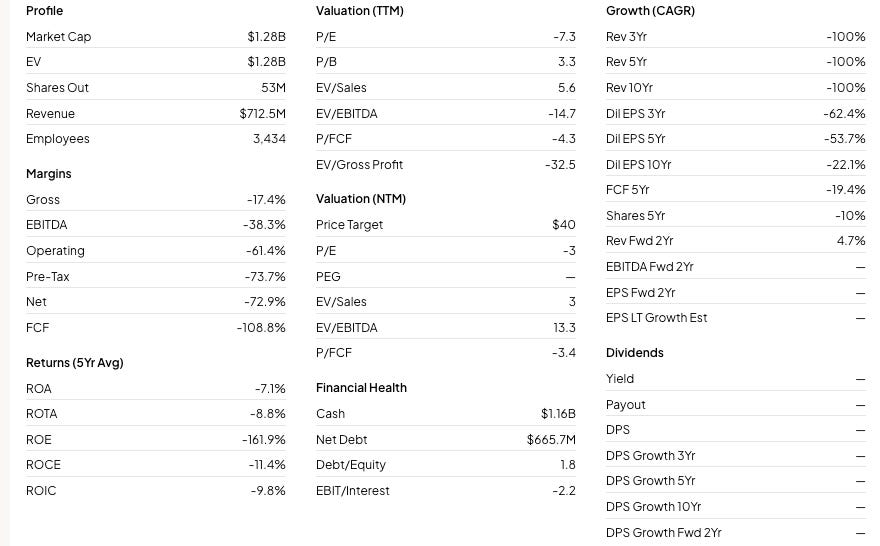Click the FCF margin value -108.8%
This screenshot has width=880, height=546.
click(x=261, y=327)
